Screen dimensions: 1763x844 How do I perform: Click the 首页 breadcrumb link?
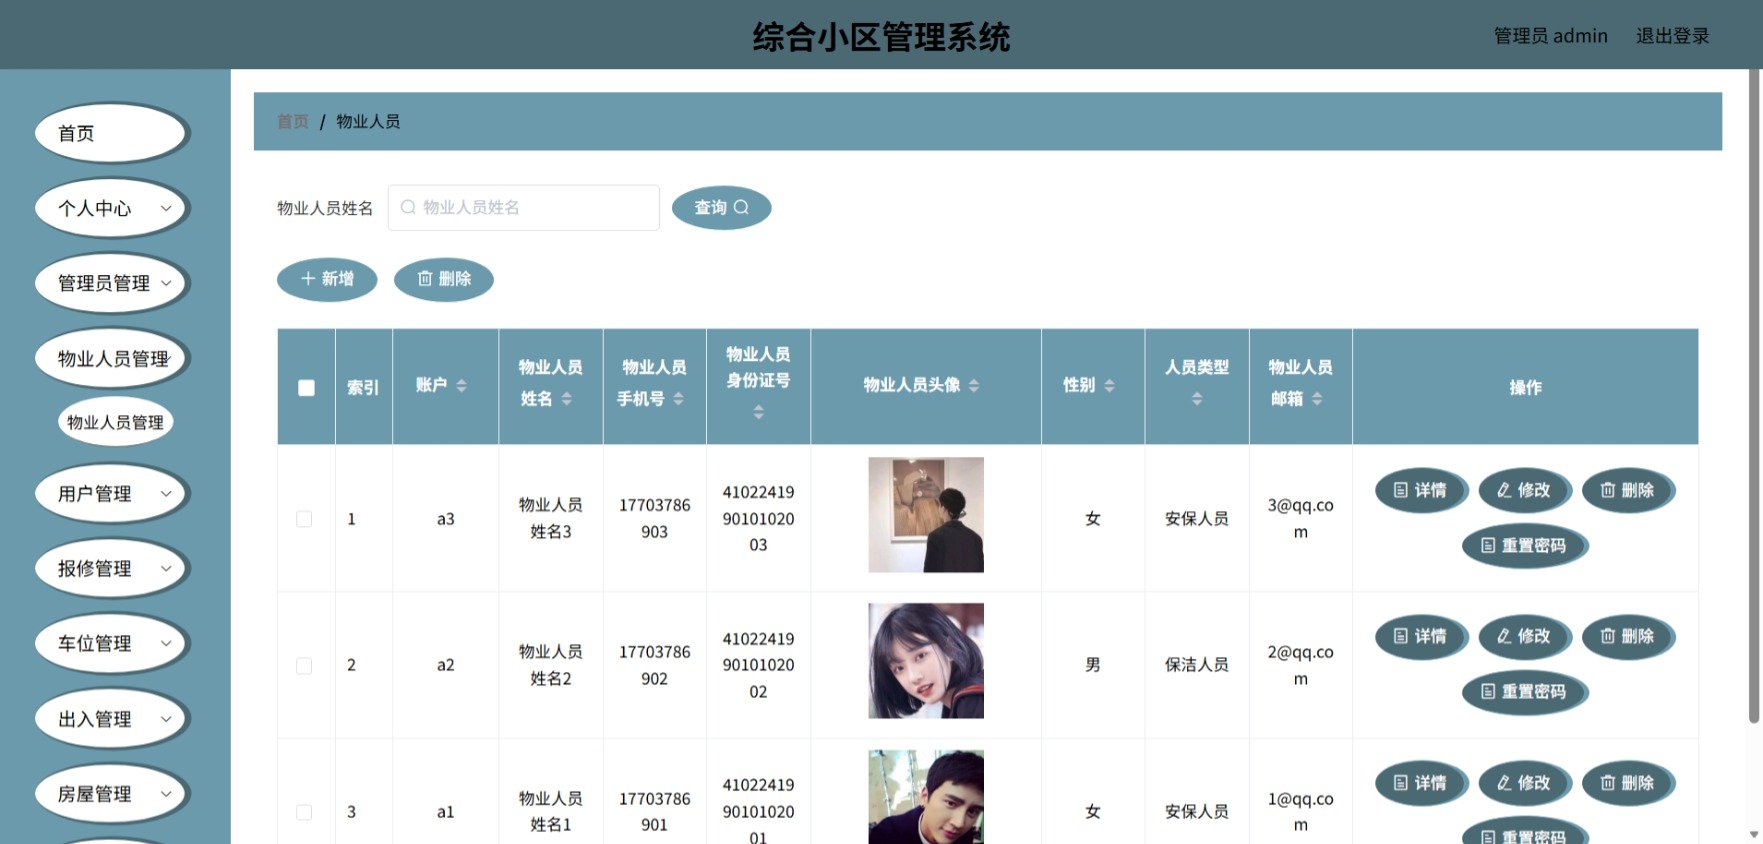[x=293, y=121]
